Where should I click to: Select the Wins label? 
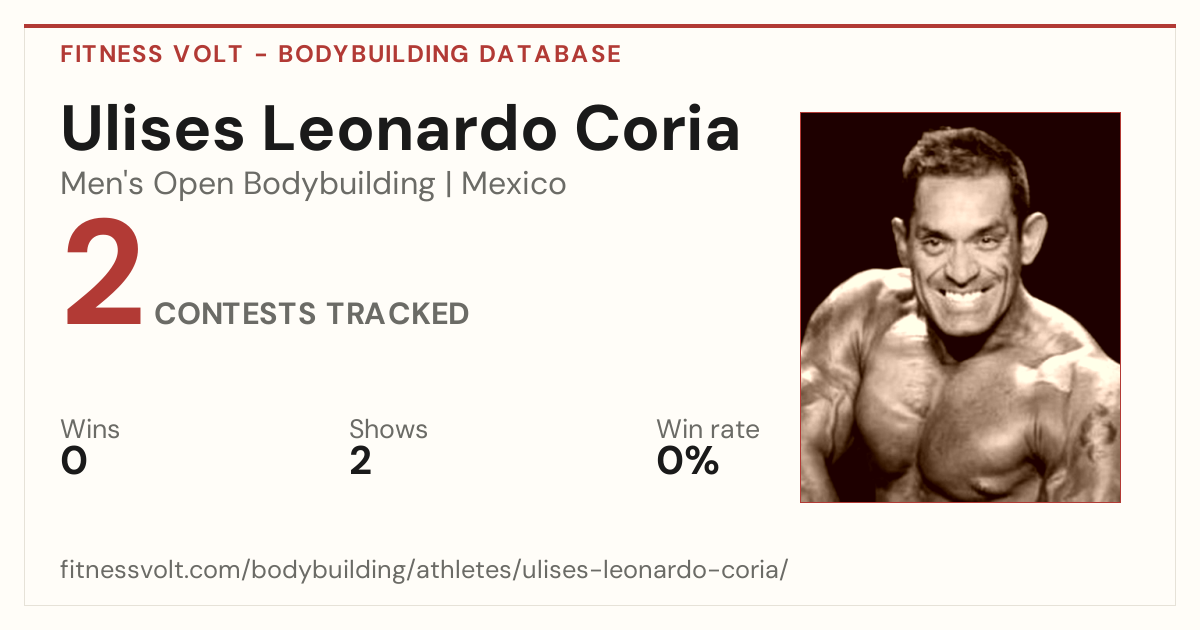tap(90, 429)
